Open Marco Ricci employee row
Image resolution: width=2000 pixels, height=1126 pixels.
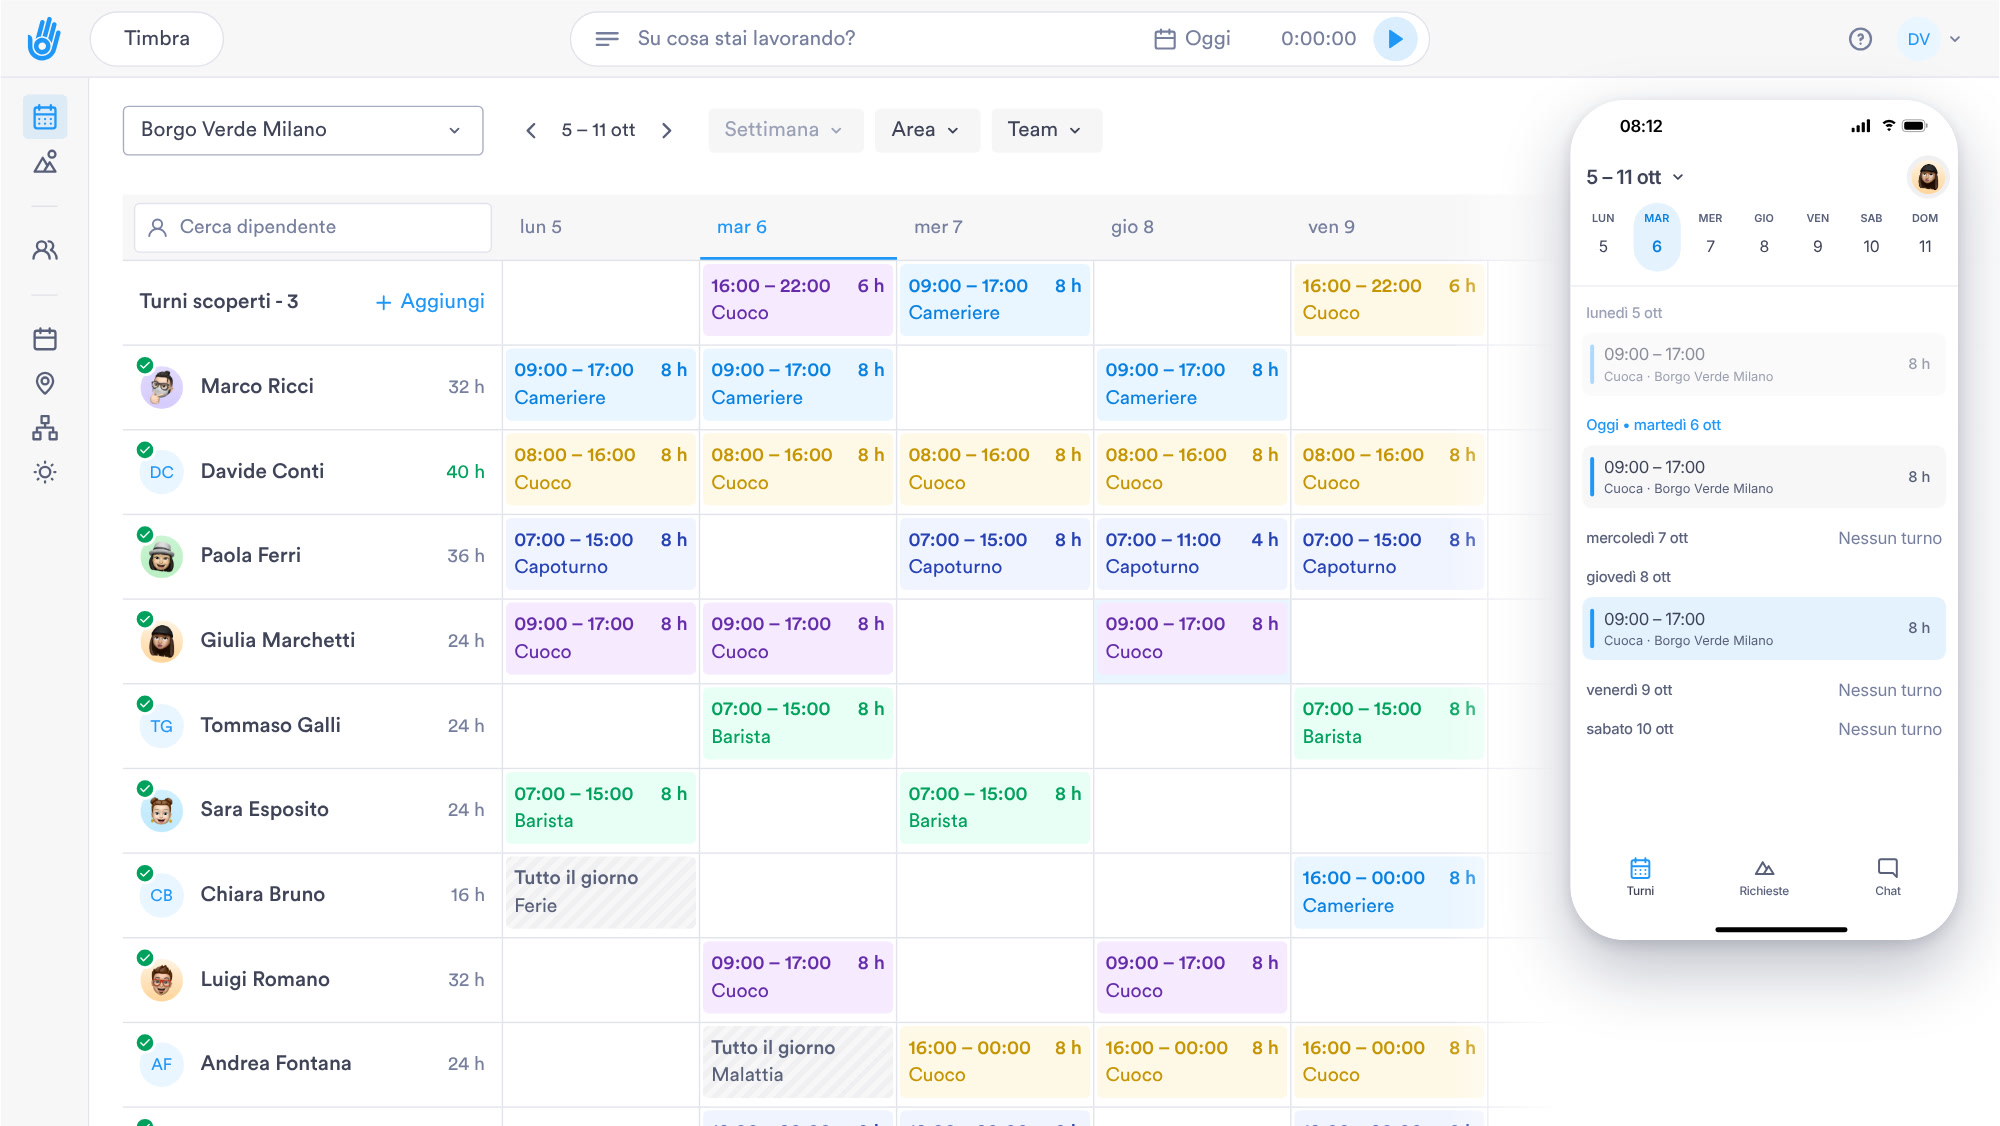coord(312,387)
